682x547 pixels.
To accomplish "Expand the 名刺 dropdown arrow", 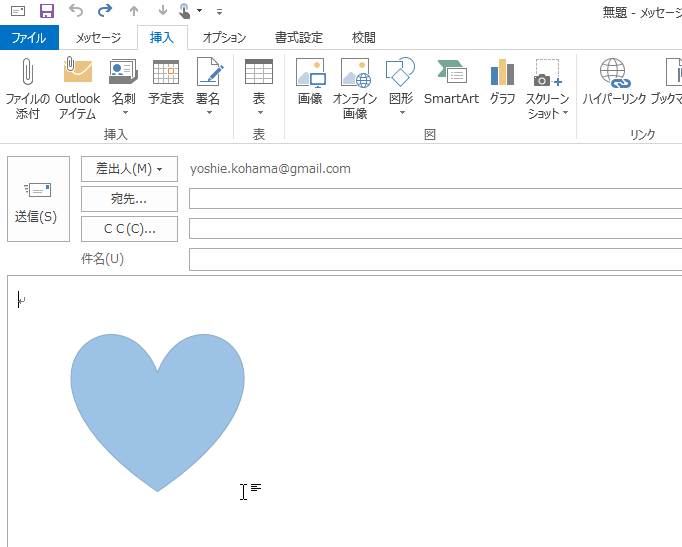I will pyautogui.click(x=125, y=113).
